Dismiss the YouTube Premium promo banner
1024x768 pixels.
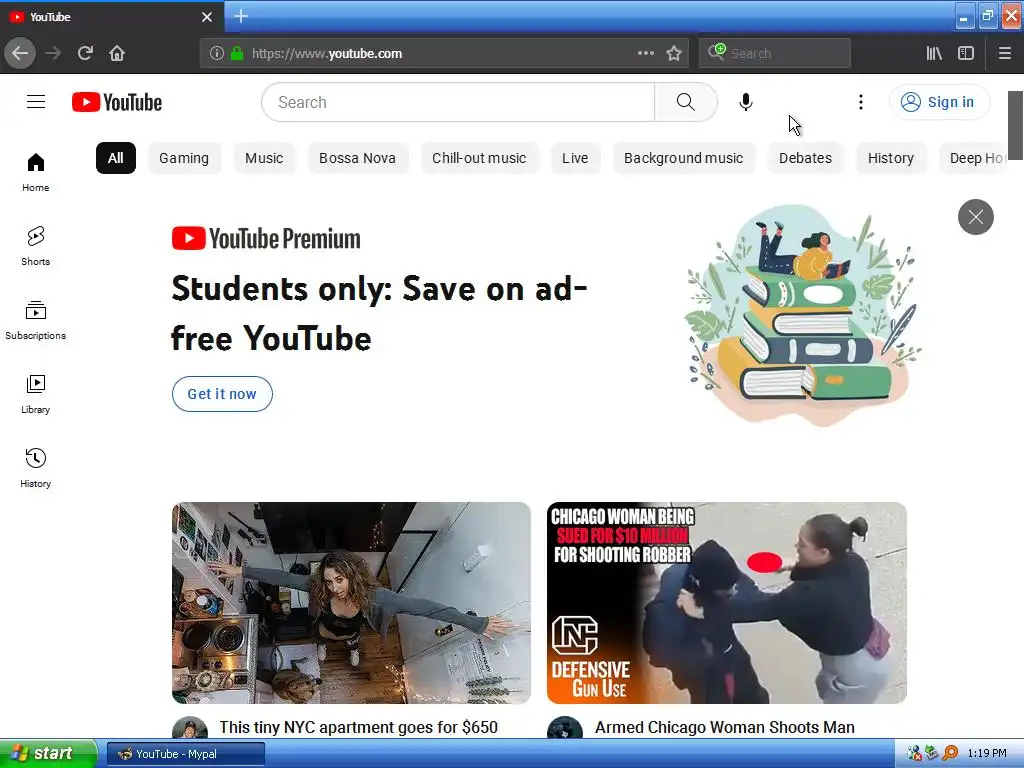pyautogui.click(x=976, y=217)
